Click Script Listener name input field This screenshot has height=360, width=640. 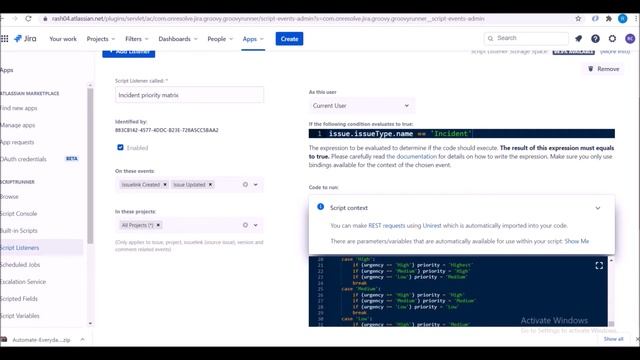[x=189, y=95]
